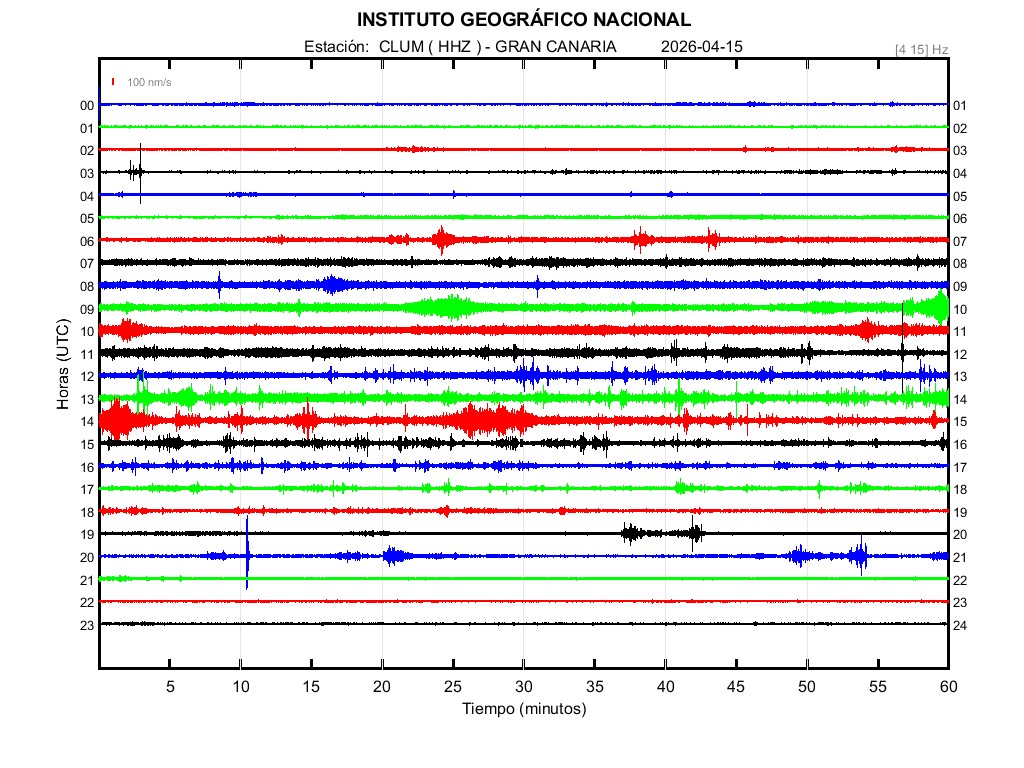Click the INSTITUTO GEOGRÁFICO NACIONAL title
This screenshot has height=768, width=1024.
coord(523,19)
